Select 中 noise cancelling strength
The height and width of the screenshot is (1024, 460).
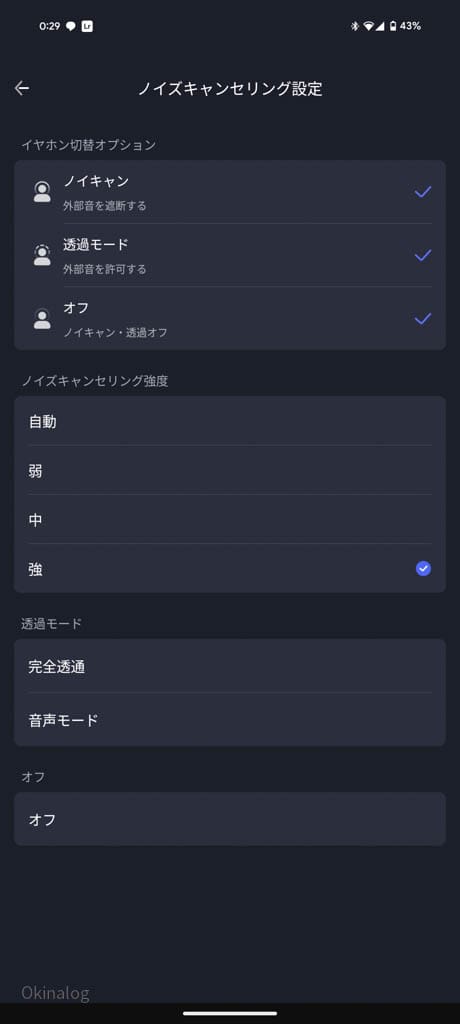230,519
